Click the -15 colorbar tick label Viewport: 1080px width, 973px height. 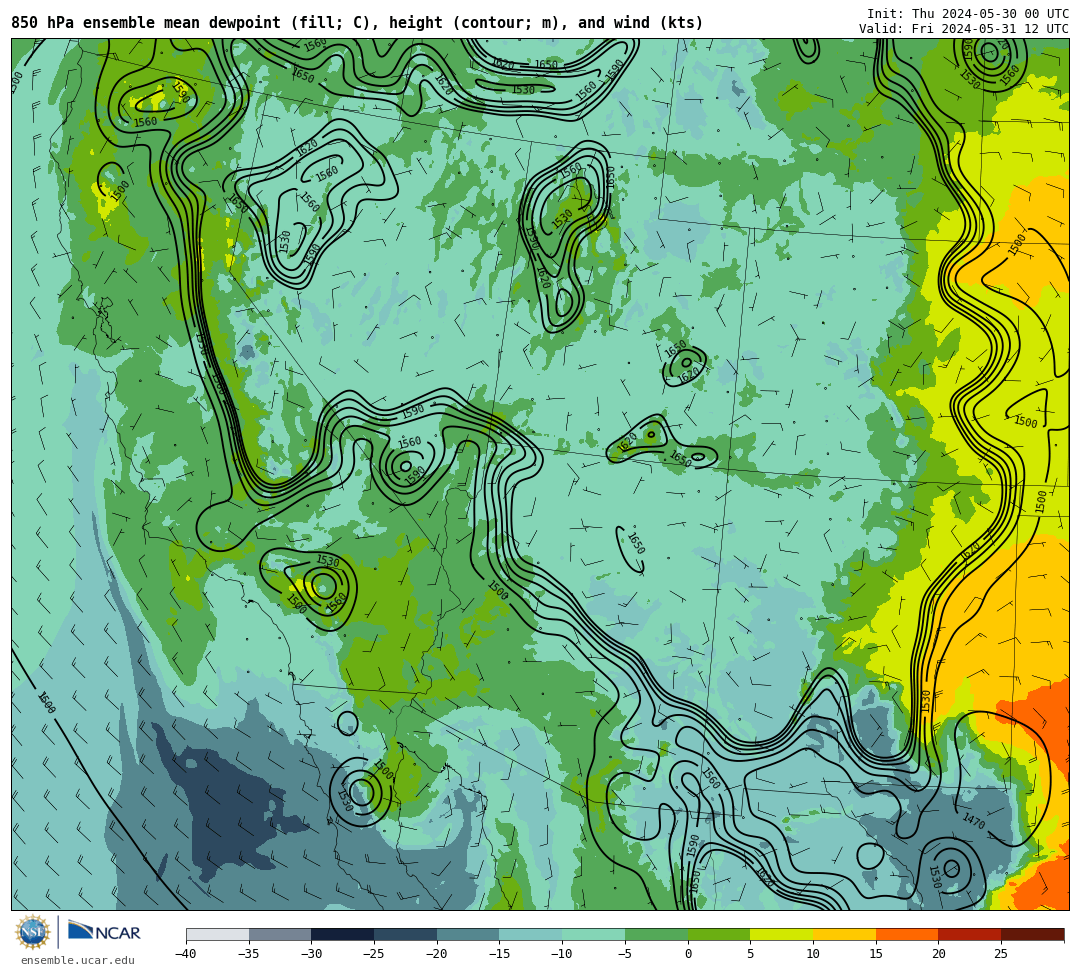click(499, 954)
